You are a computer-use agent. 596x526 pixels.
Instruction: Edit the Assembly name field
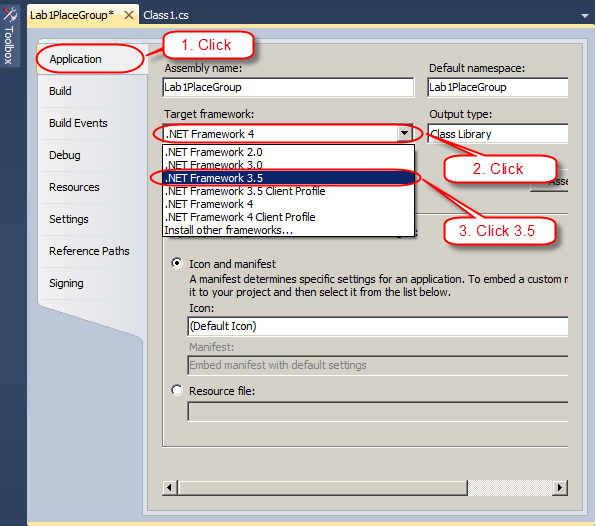click(x=288, y=87)
